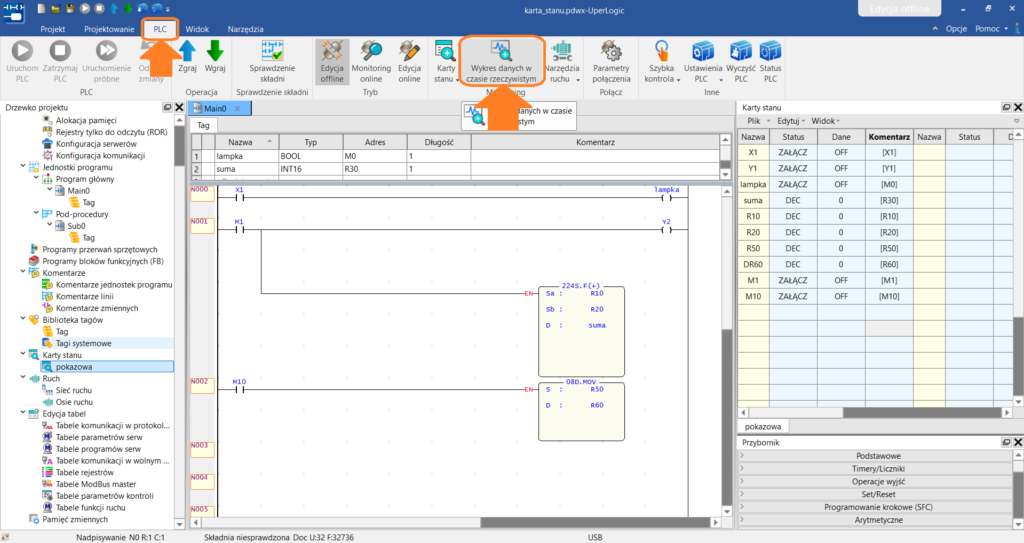Collapse Program główny tree node

click(36, 178)
